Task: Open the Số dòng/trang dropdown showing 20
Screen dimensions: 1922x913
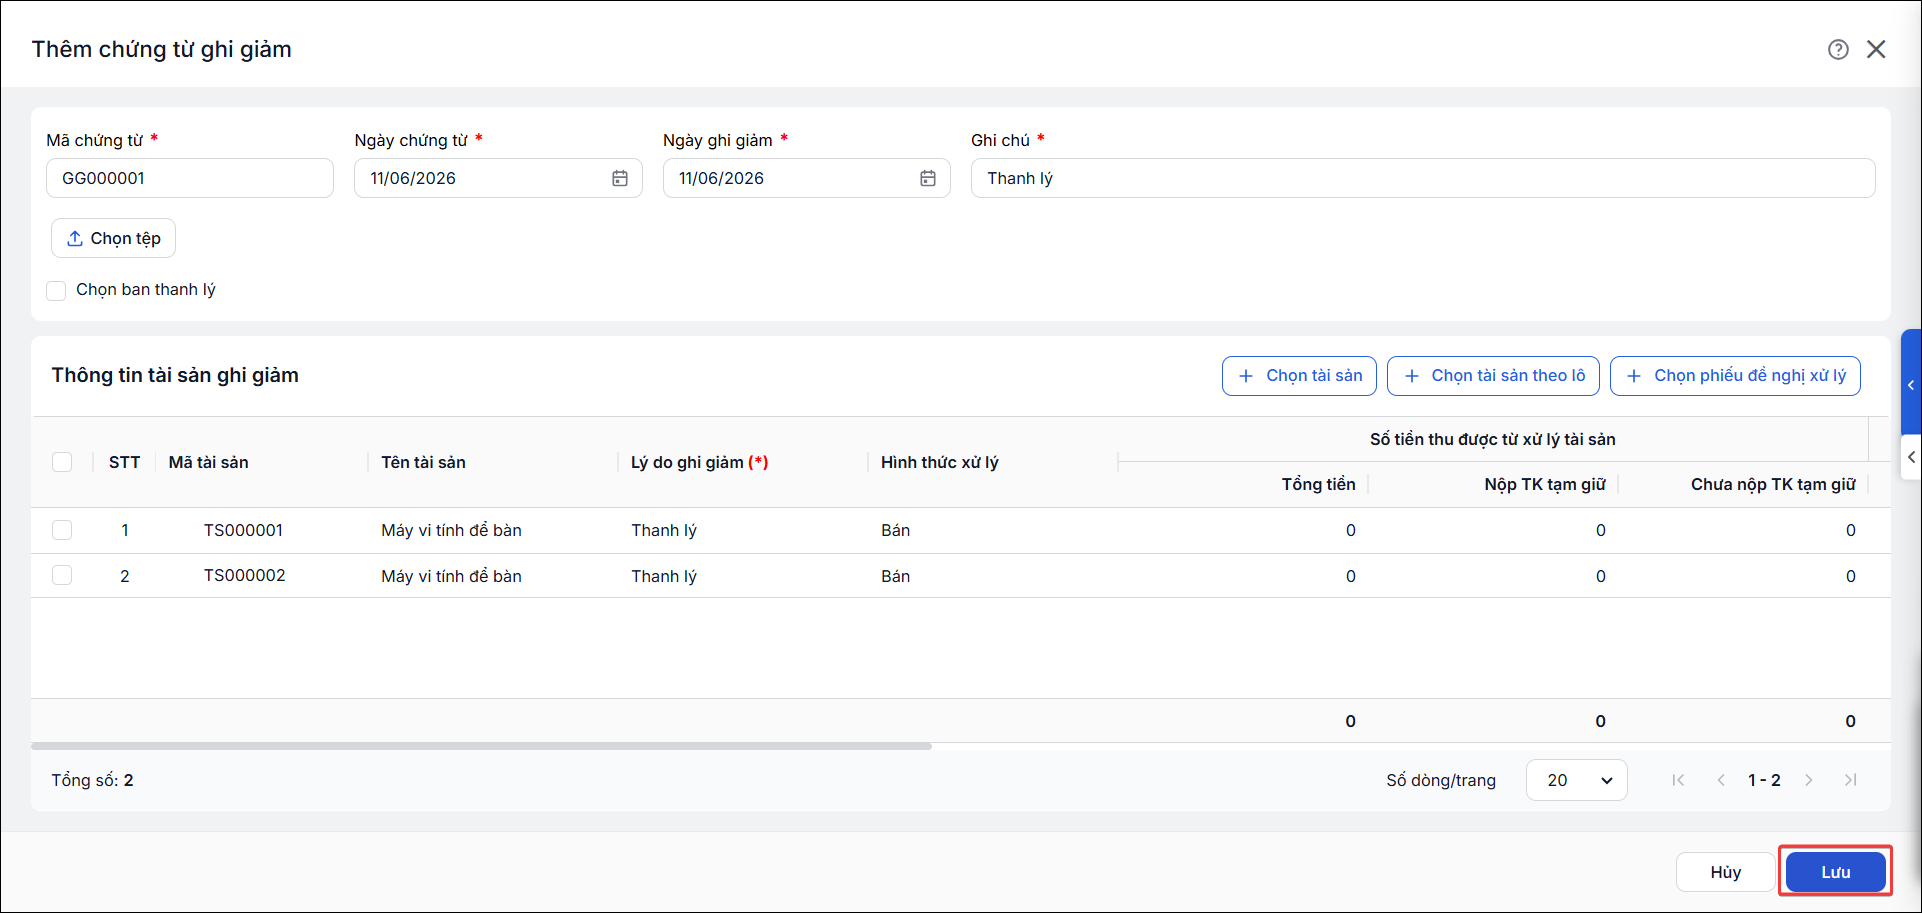Action: click(x=1577, y=780)
